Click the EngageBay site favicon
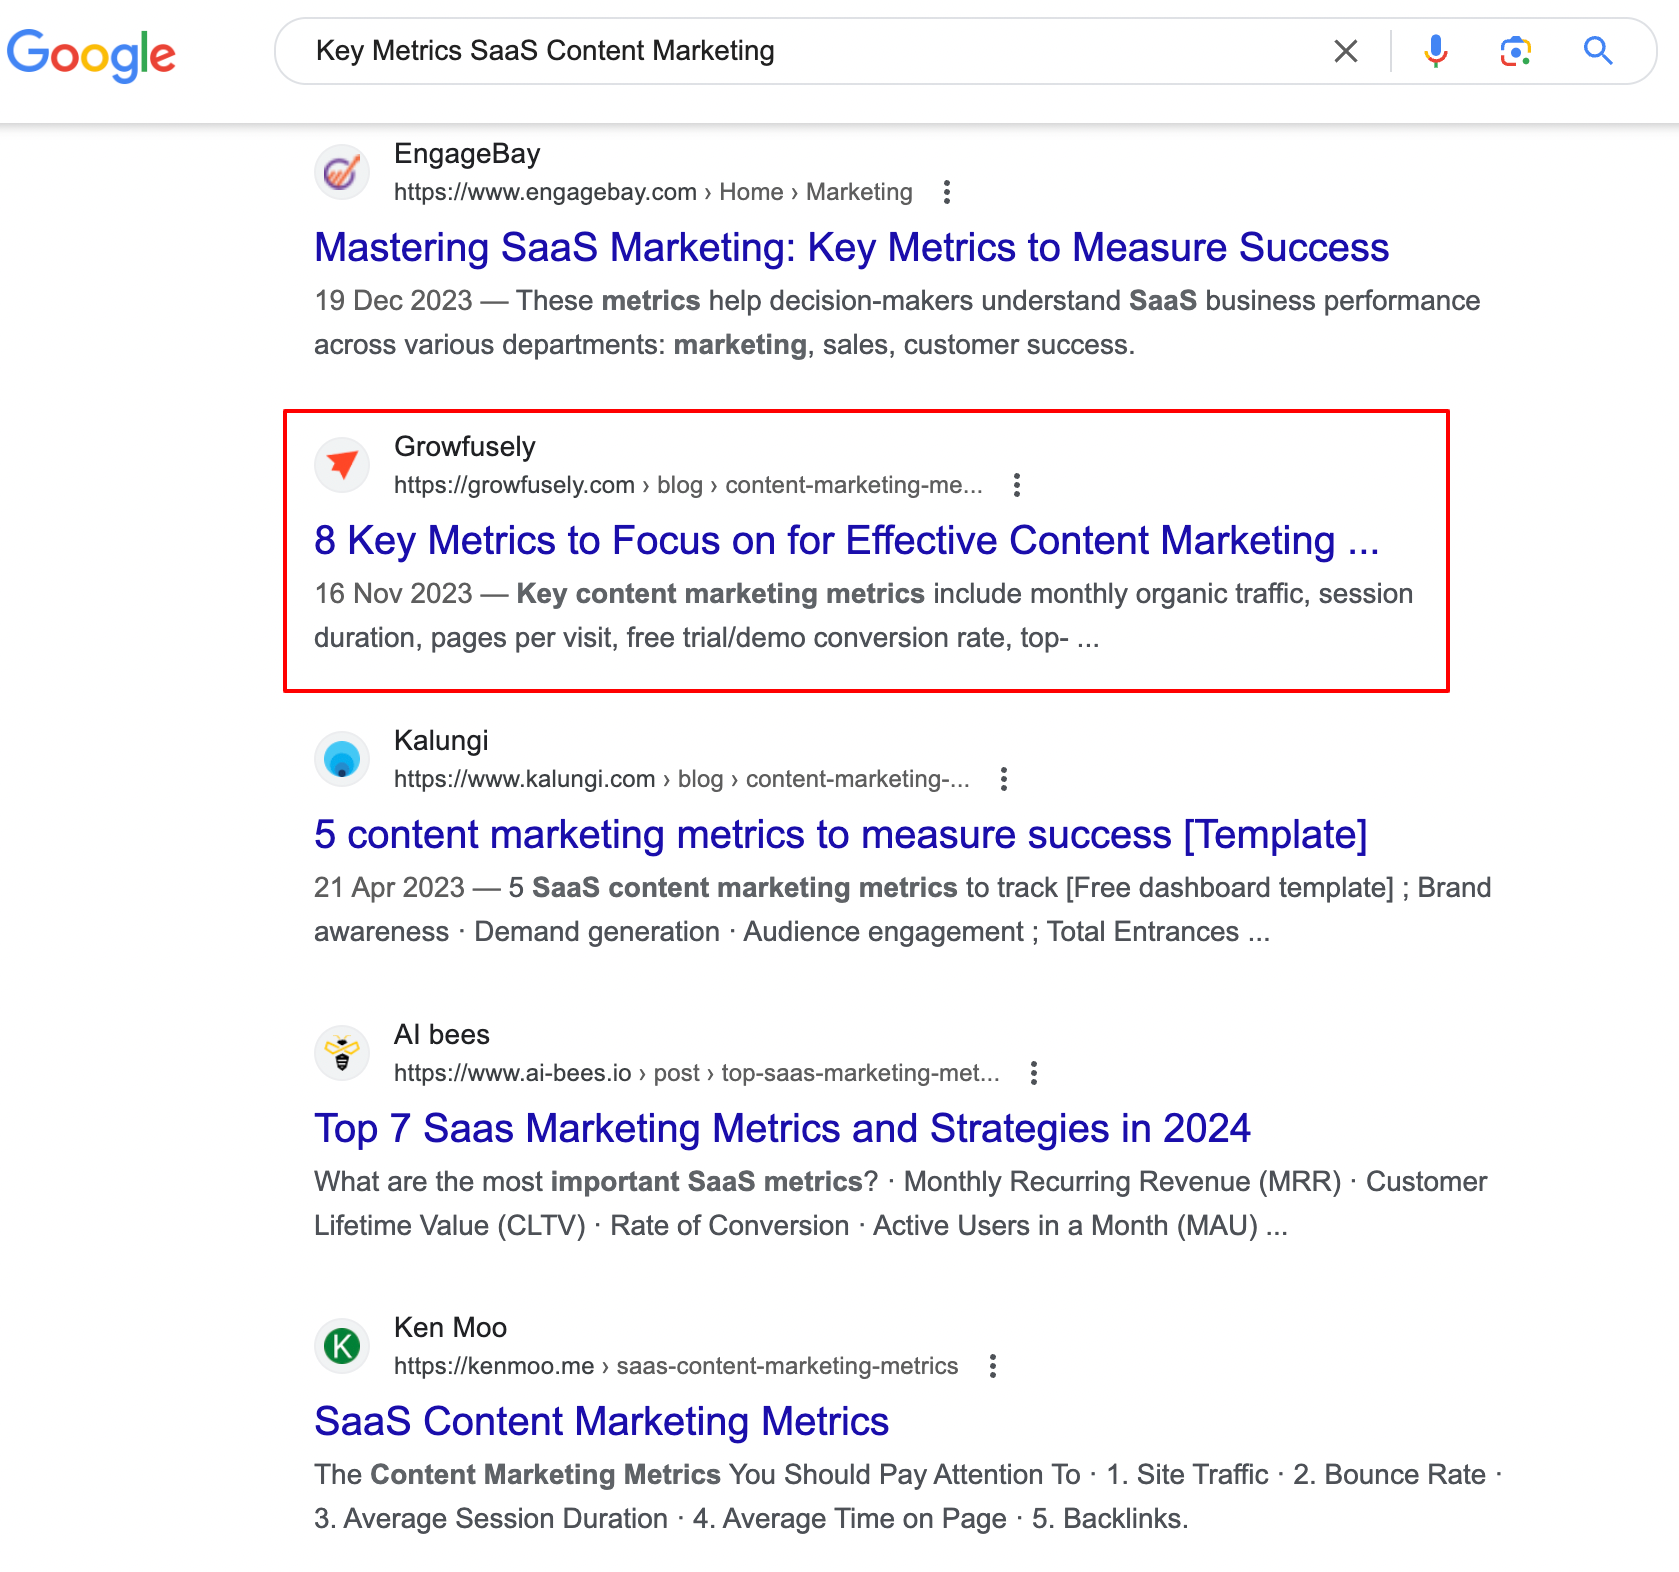Image resolution: width=1679 pixels, height=1572 pixels. 342,172
